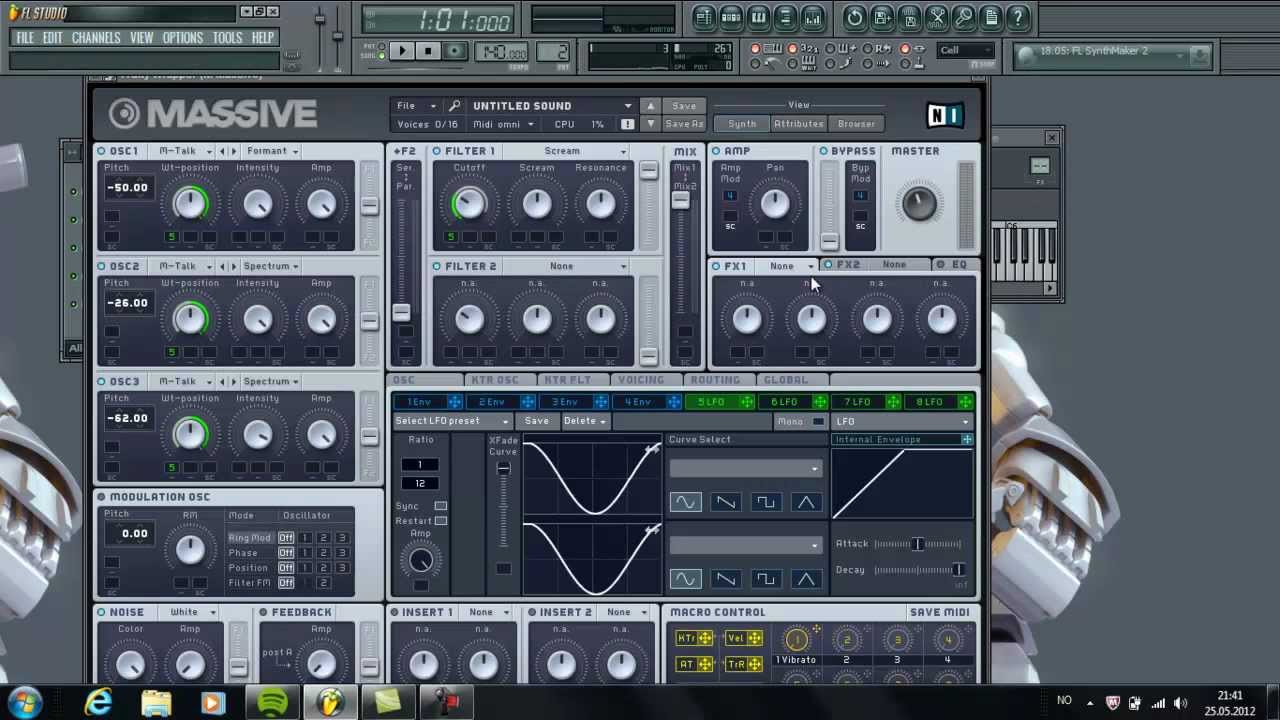Select square shape in lower curve row
The width and height of the screenshot is (1280, 720).
(765, 578)
